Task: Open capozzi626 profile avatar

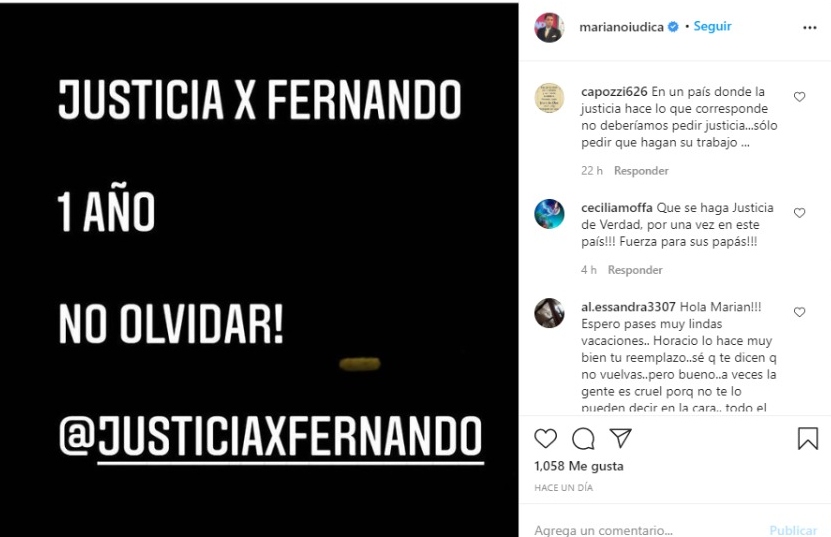Action: (549, 98)
